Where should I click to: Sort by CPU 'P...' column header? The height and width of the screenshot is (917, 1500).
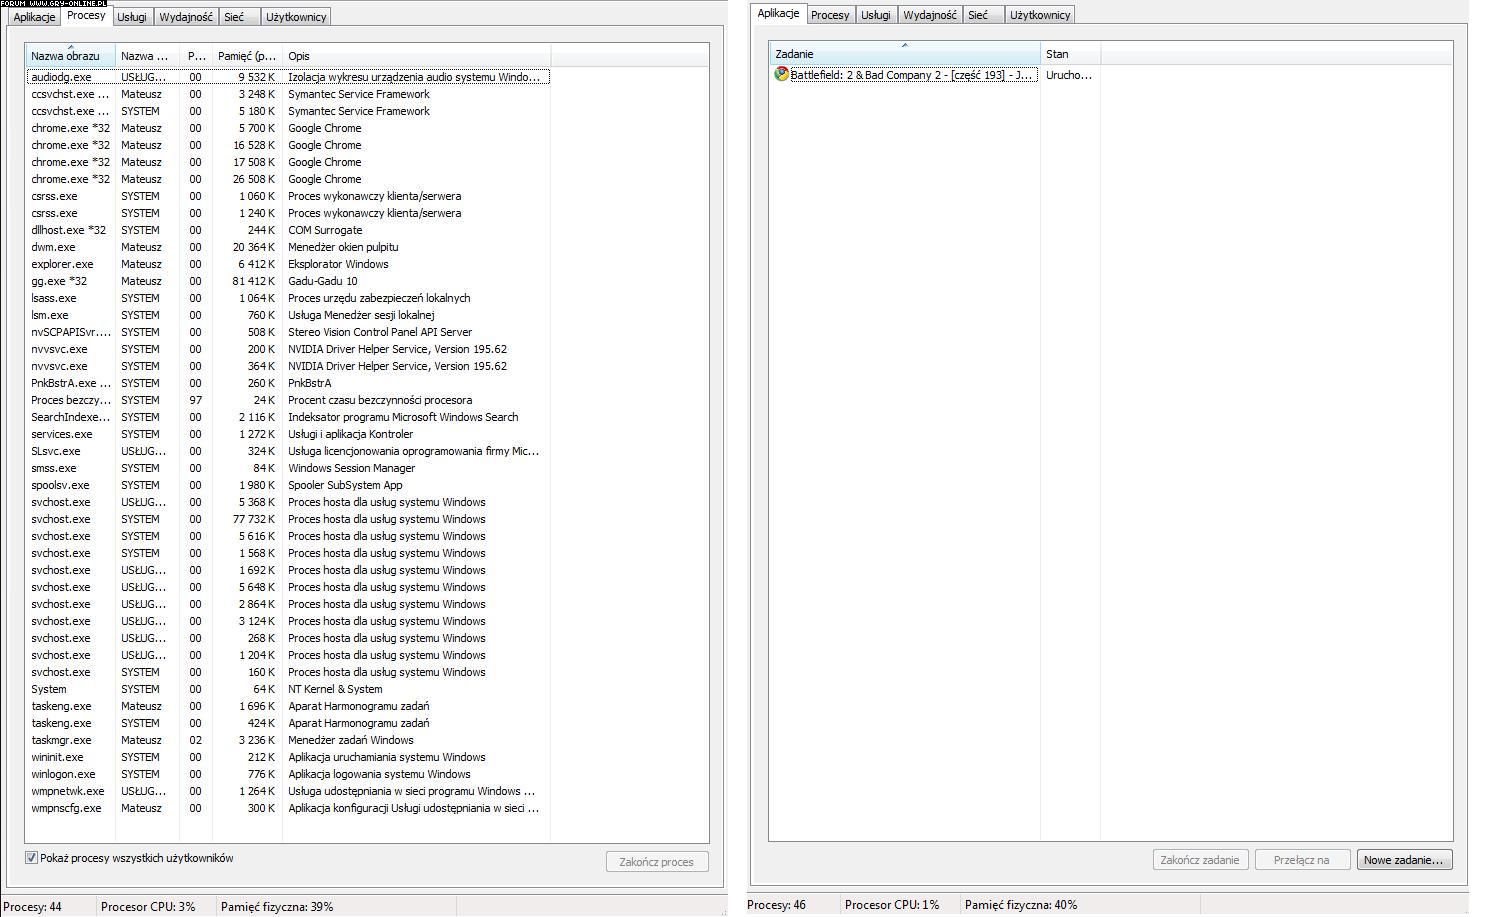(196, 56)
